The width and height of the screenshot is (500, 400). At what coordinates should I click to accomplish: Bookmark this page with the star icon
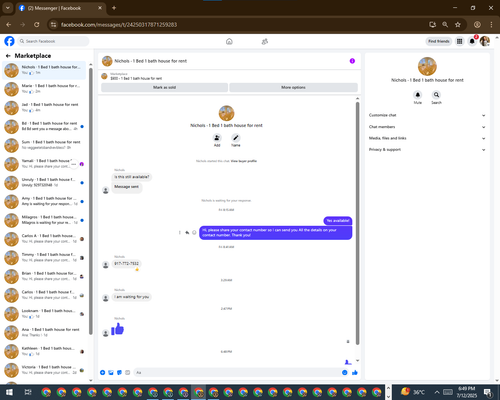[458, 24]
